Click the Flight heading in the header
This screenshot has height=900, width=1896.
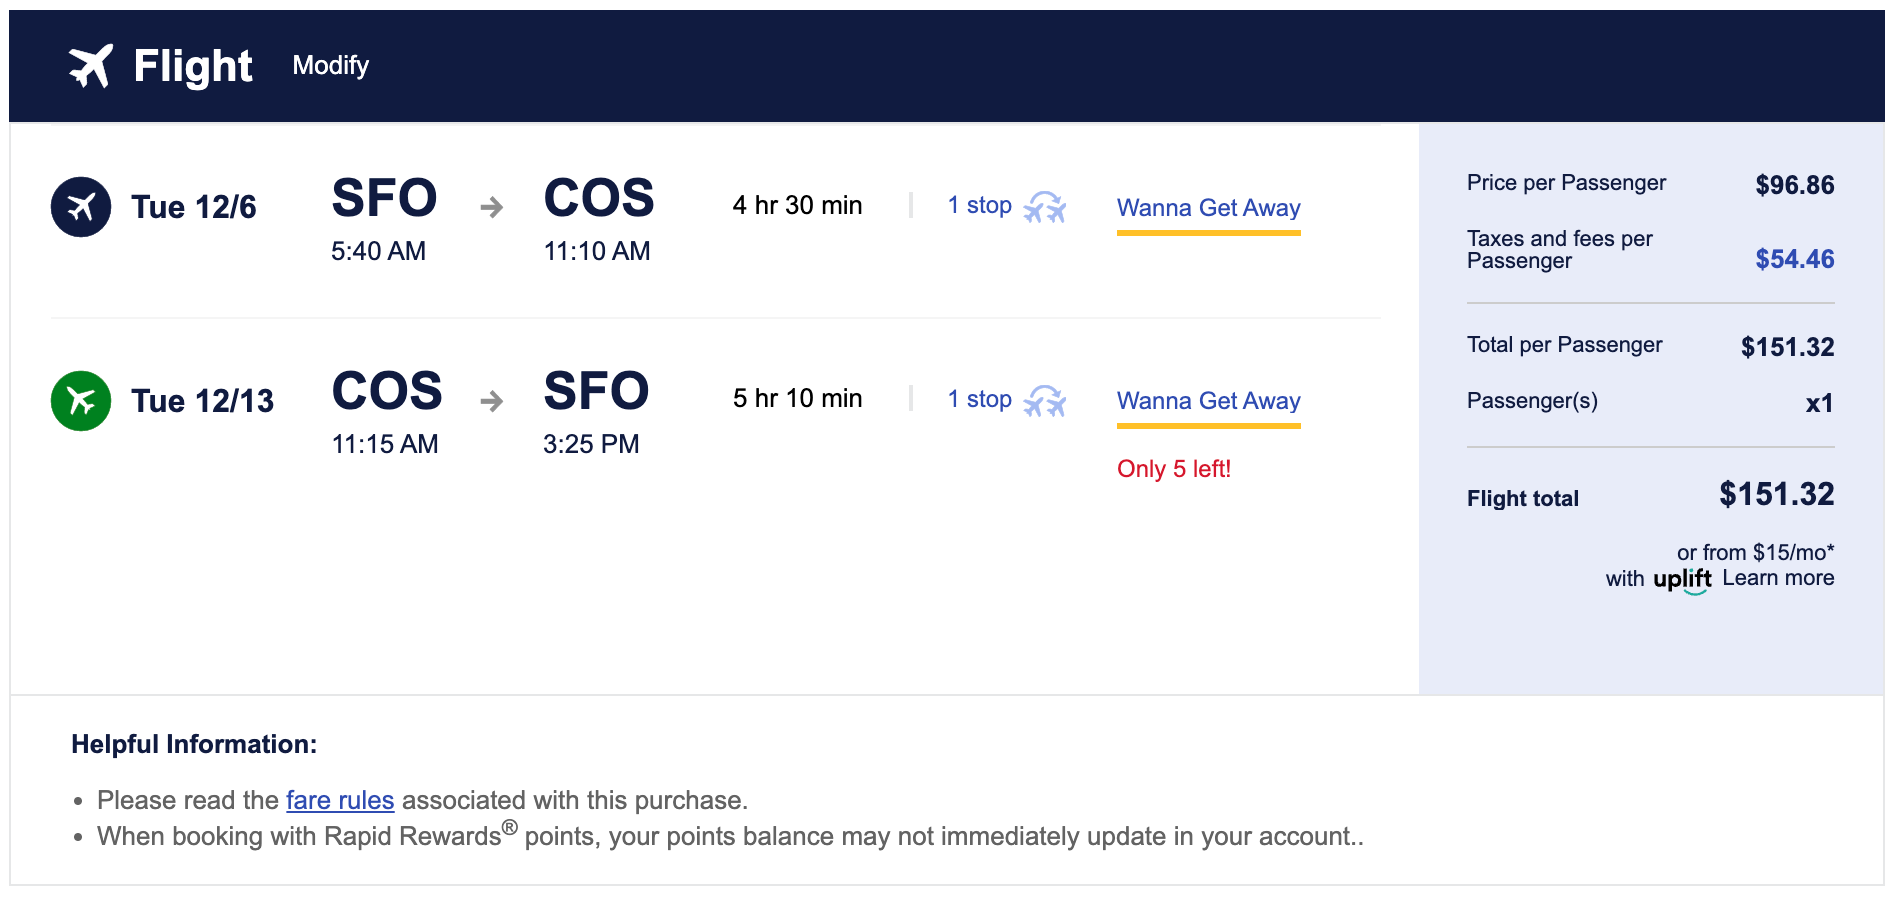click(x=193, y=66)
